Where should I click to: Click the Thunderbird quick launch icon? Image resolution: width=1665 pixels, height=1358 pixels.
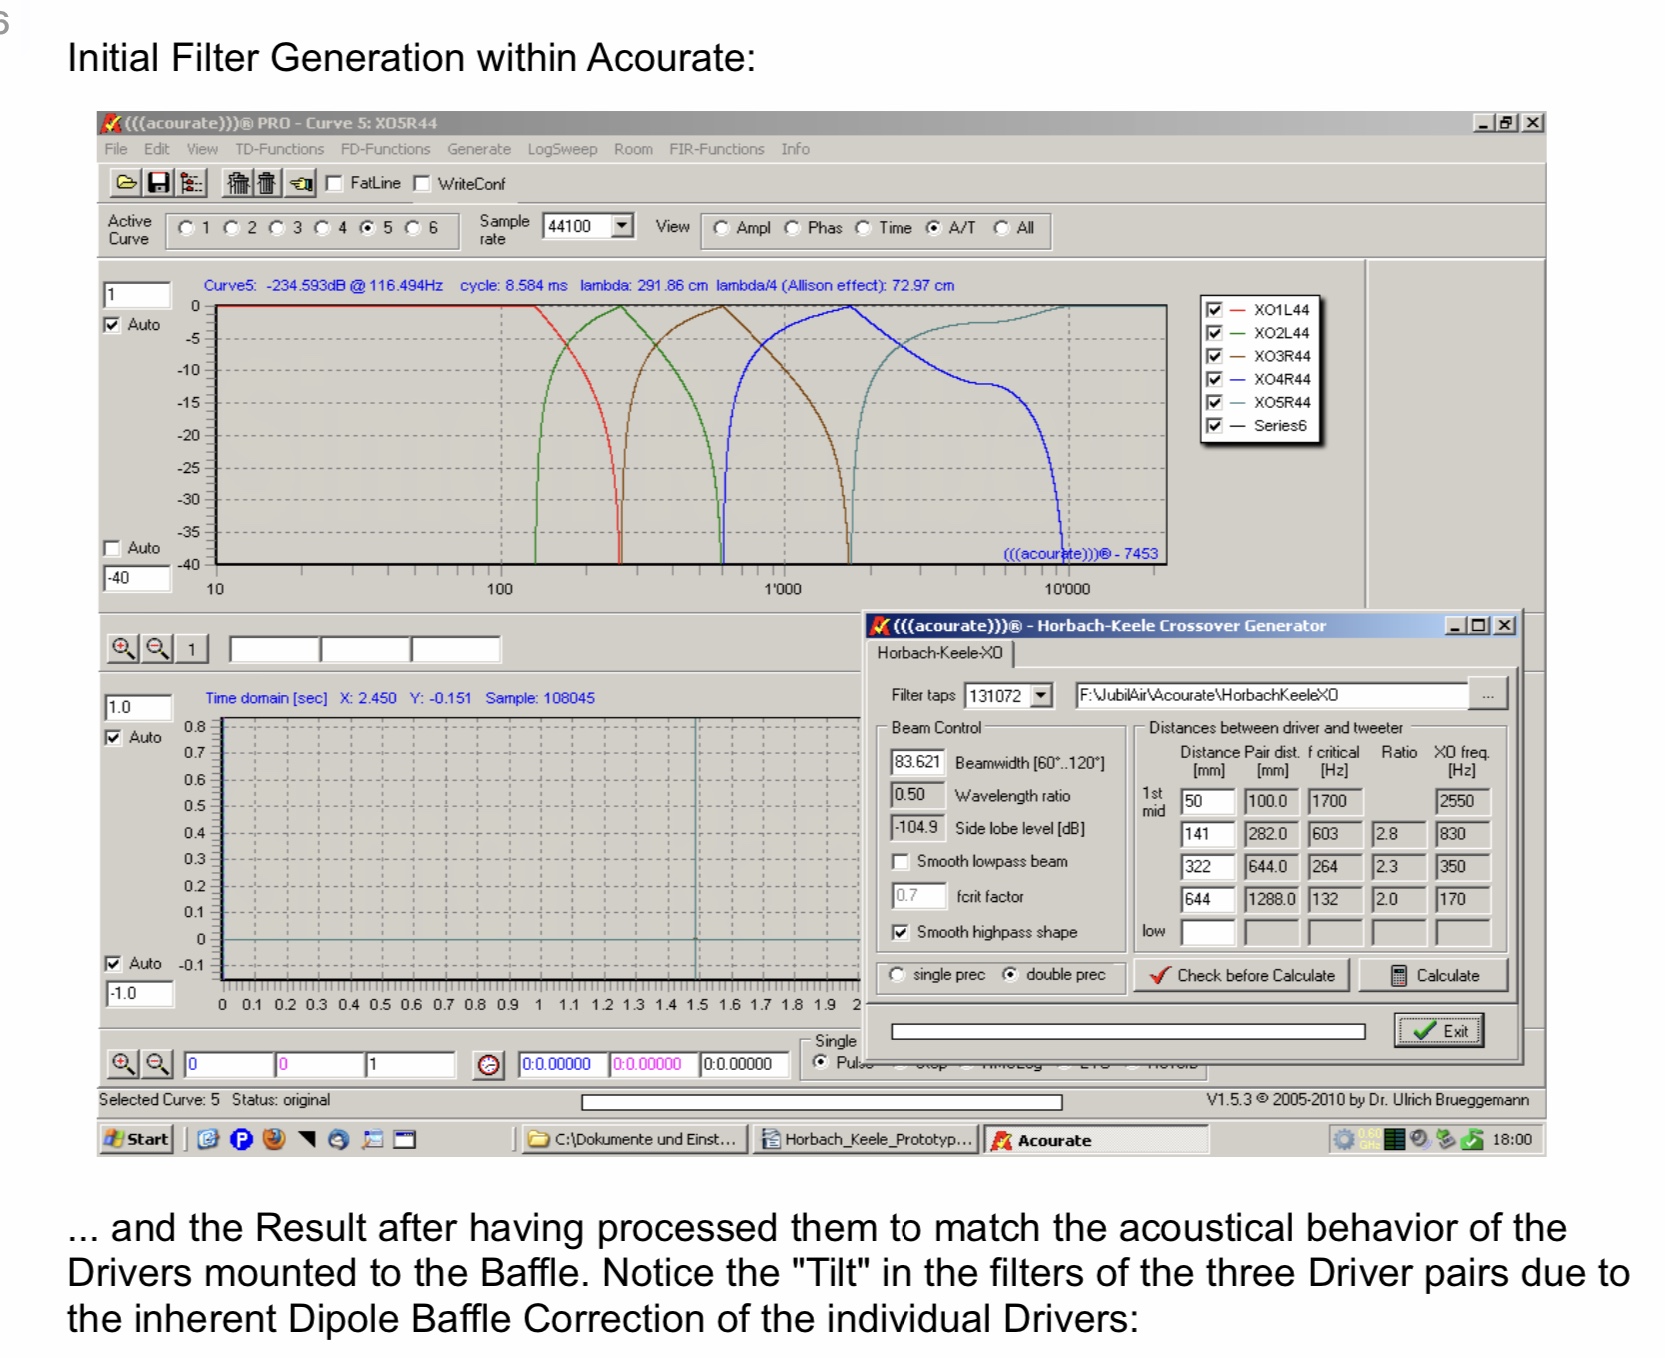(339, 1139)
